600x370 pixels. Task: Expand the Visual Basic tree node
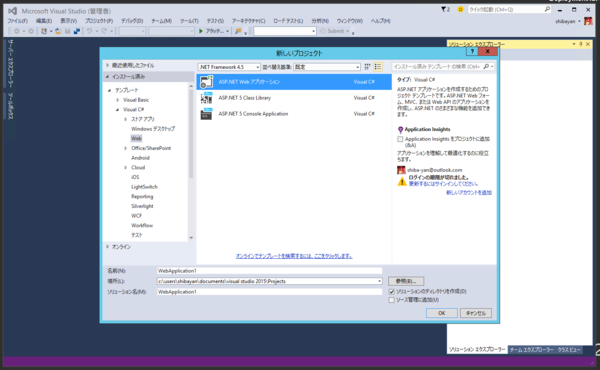pos(117,100)
